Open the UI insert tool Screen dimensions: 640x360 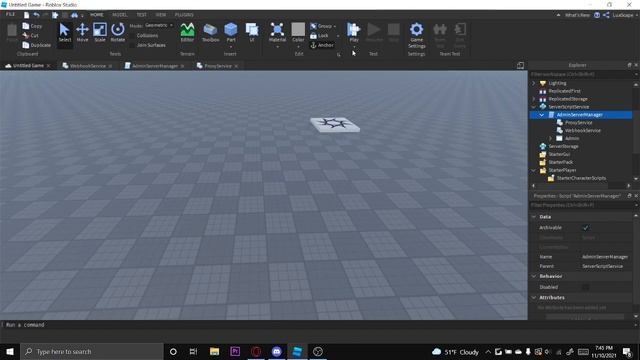coord(252,32)
